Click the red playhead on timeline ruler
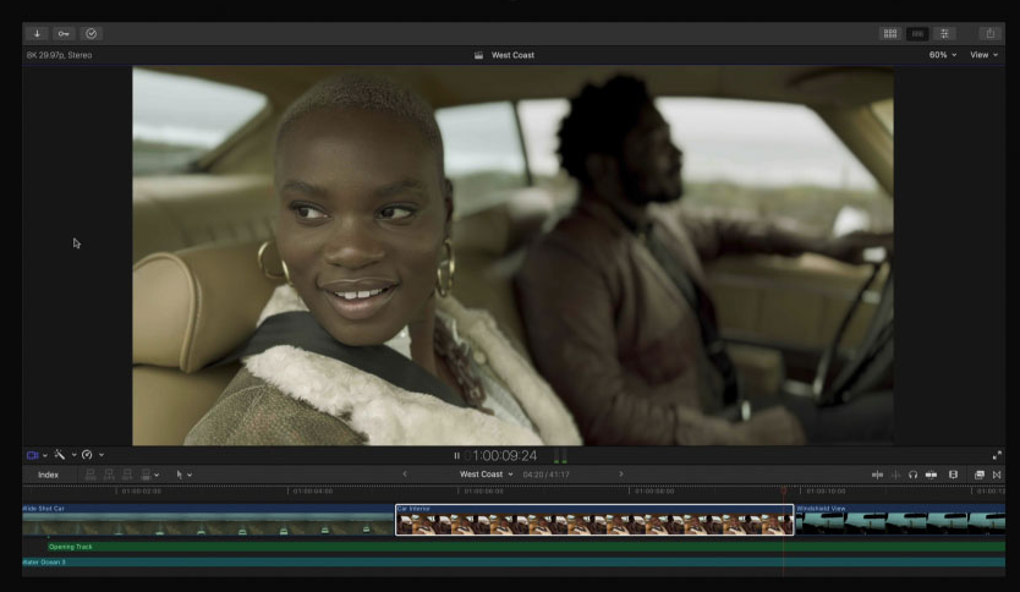 [783, 491]
